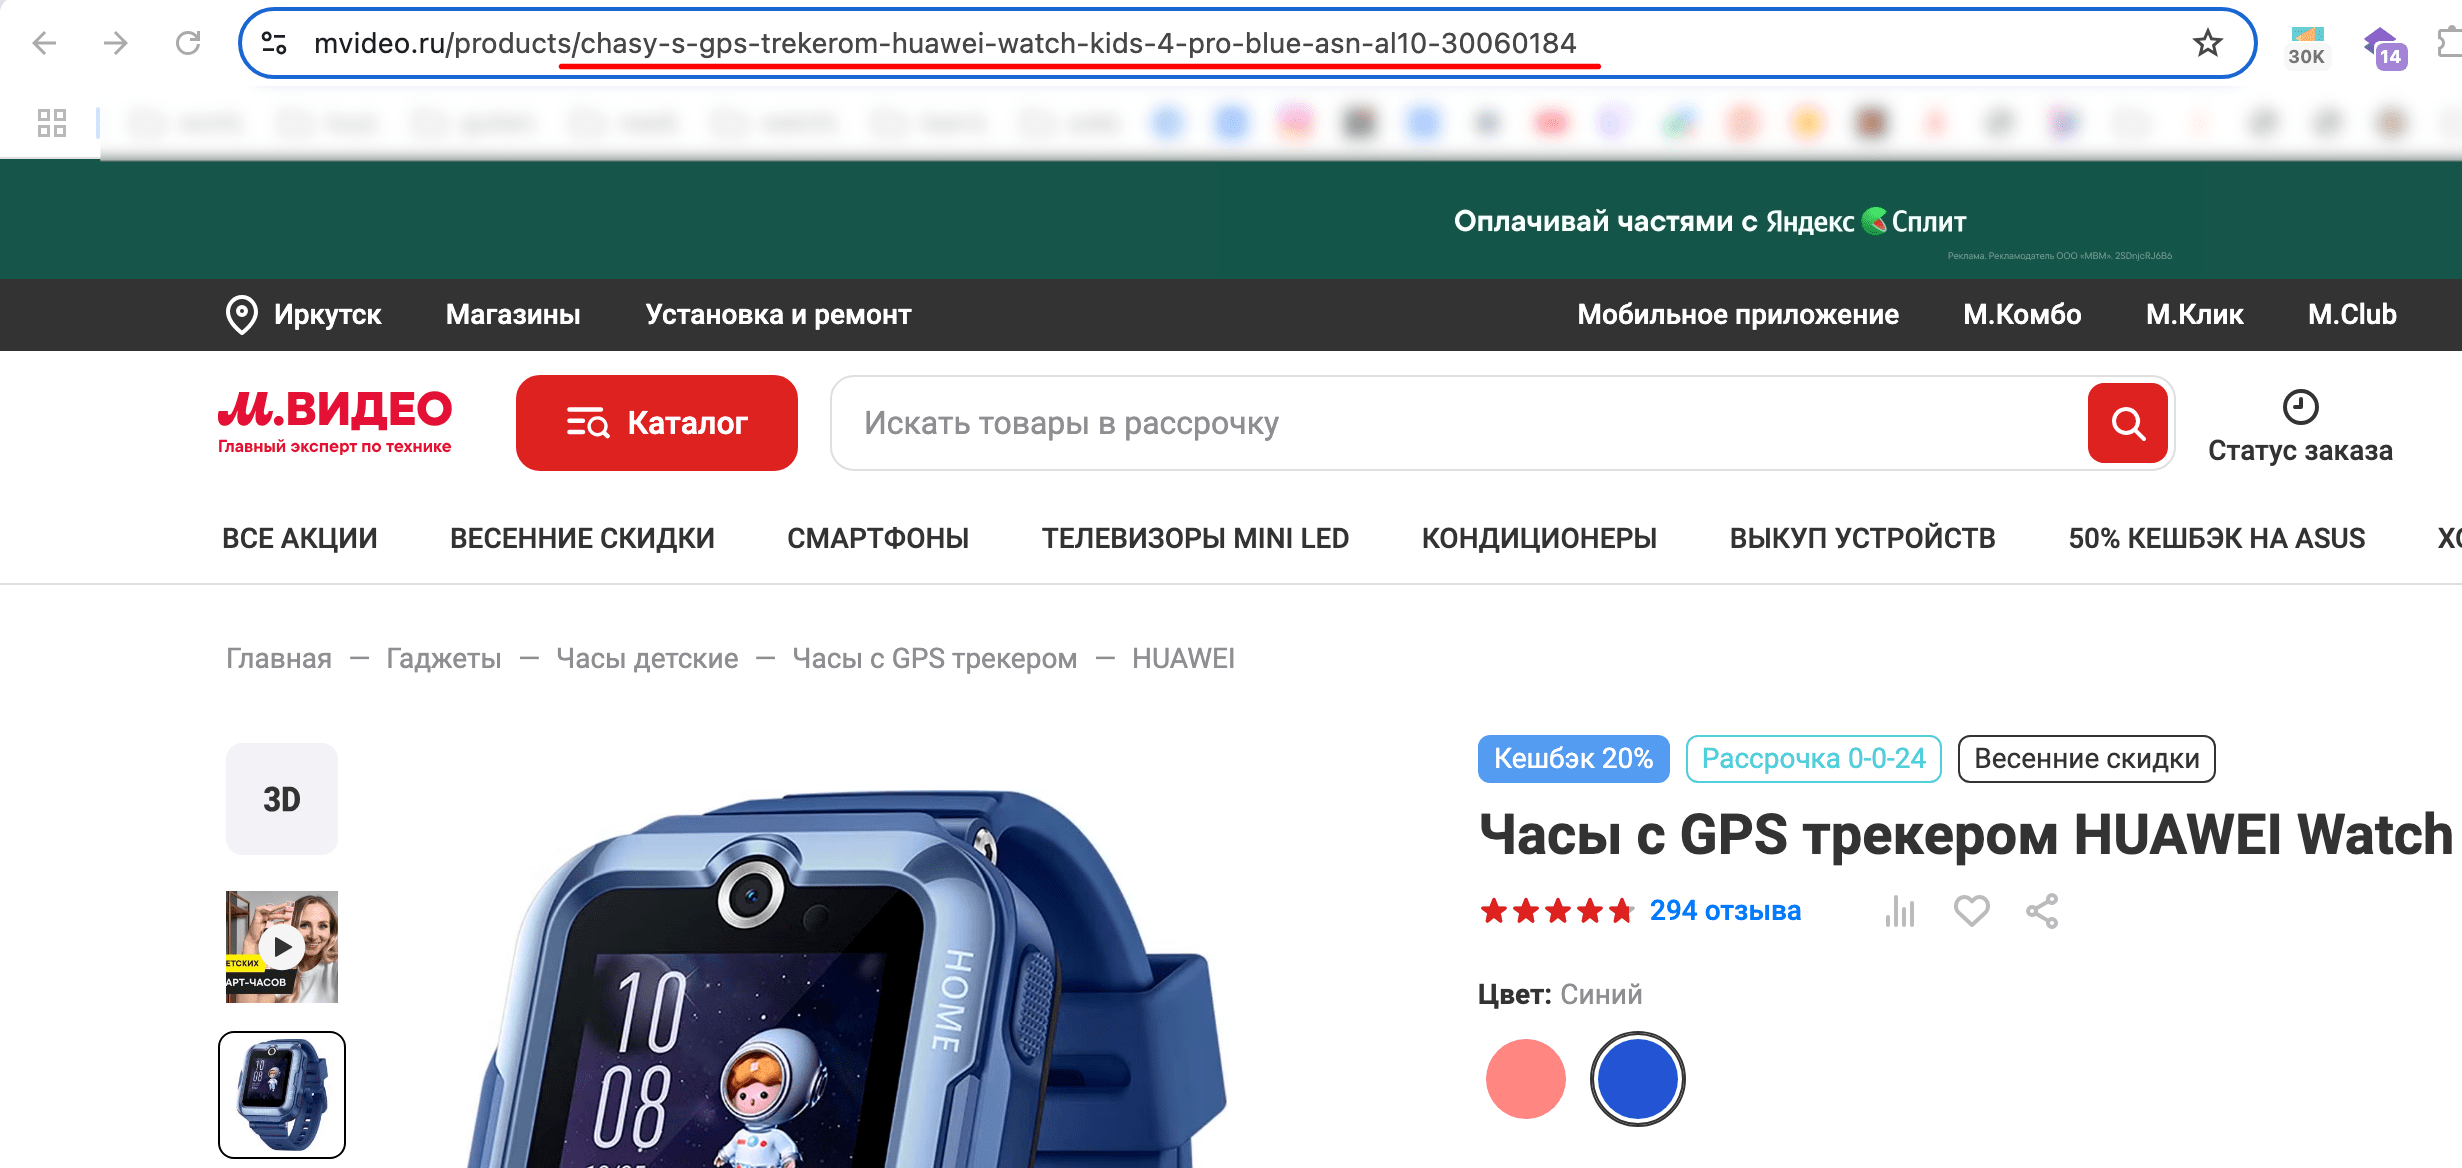
Task: Click the Рассрочка 0-0-24 badge
Action: (x=1813, y=759)
